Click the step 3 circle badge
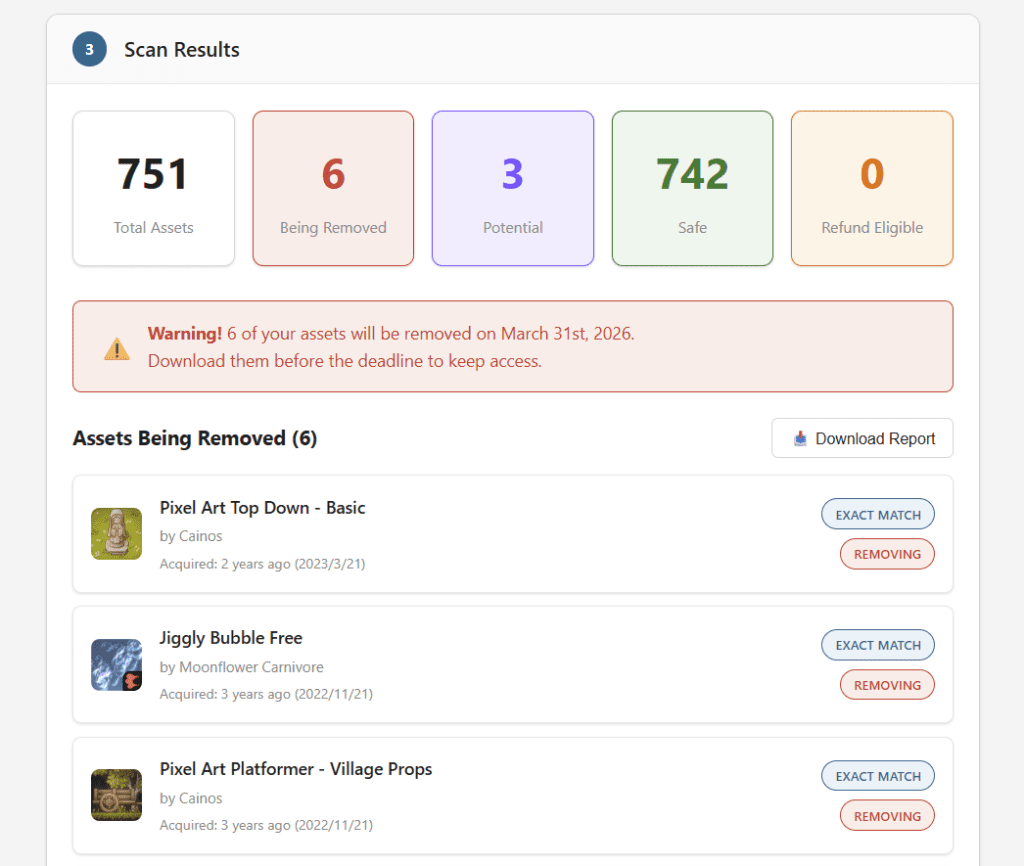The height and width of the screenshot is (866, 1024). (x=89, y=49)
